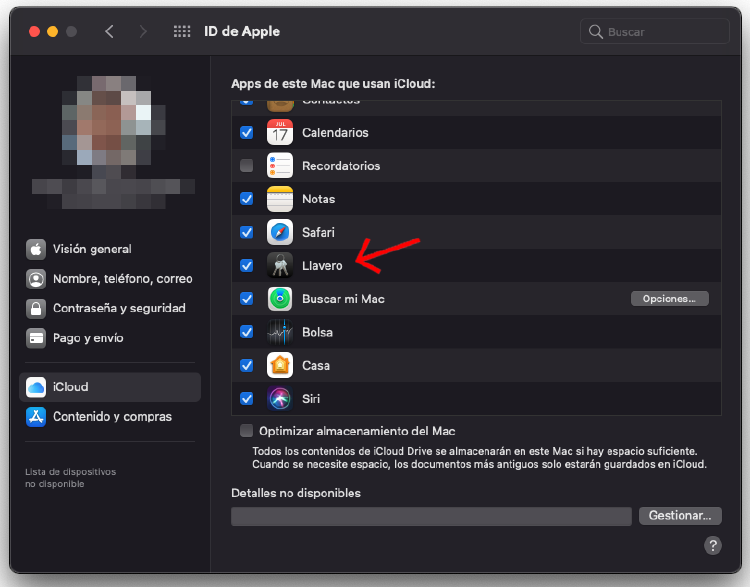Click the Opciones... button for Buscar mi Mac
The image size is (750, 587).
670,299
